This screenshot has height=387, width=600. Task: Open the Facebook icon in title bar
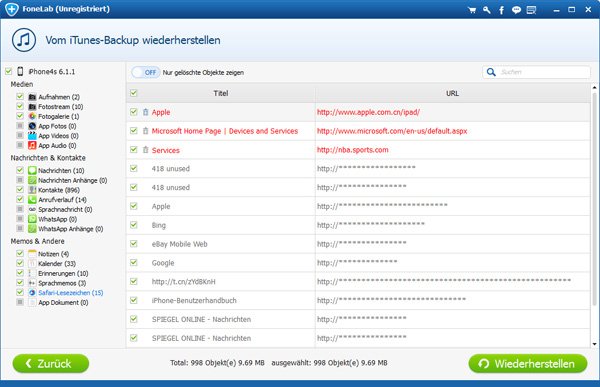coord(501,10)
